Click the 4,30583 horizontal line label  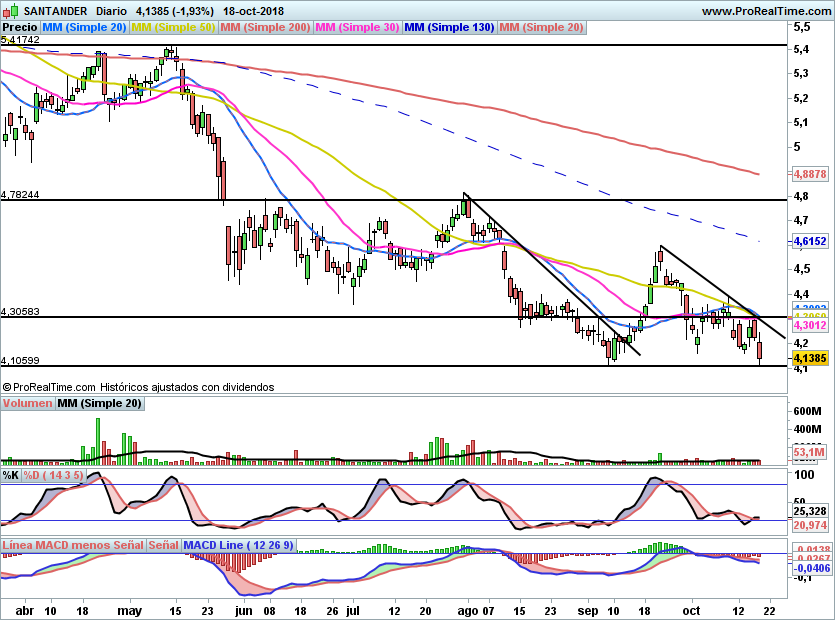(20, 312)
